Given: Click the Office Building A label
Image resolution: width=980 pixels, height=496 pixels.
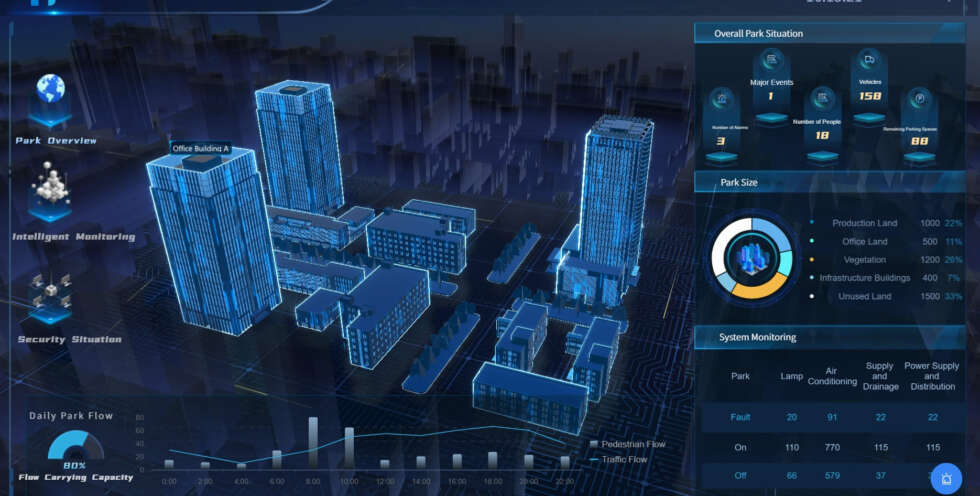Looking at the screenshot, I should (201, 148).
